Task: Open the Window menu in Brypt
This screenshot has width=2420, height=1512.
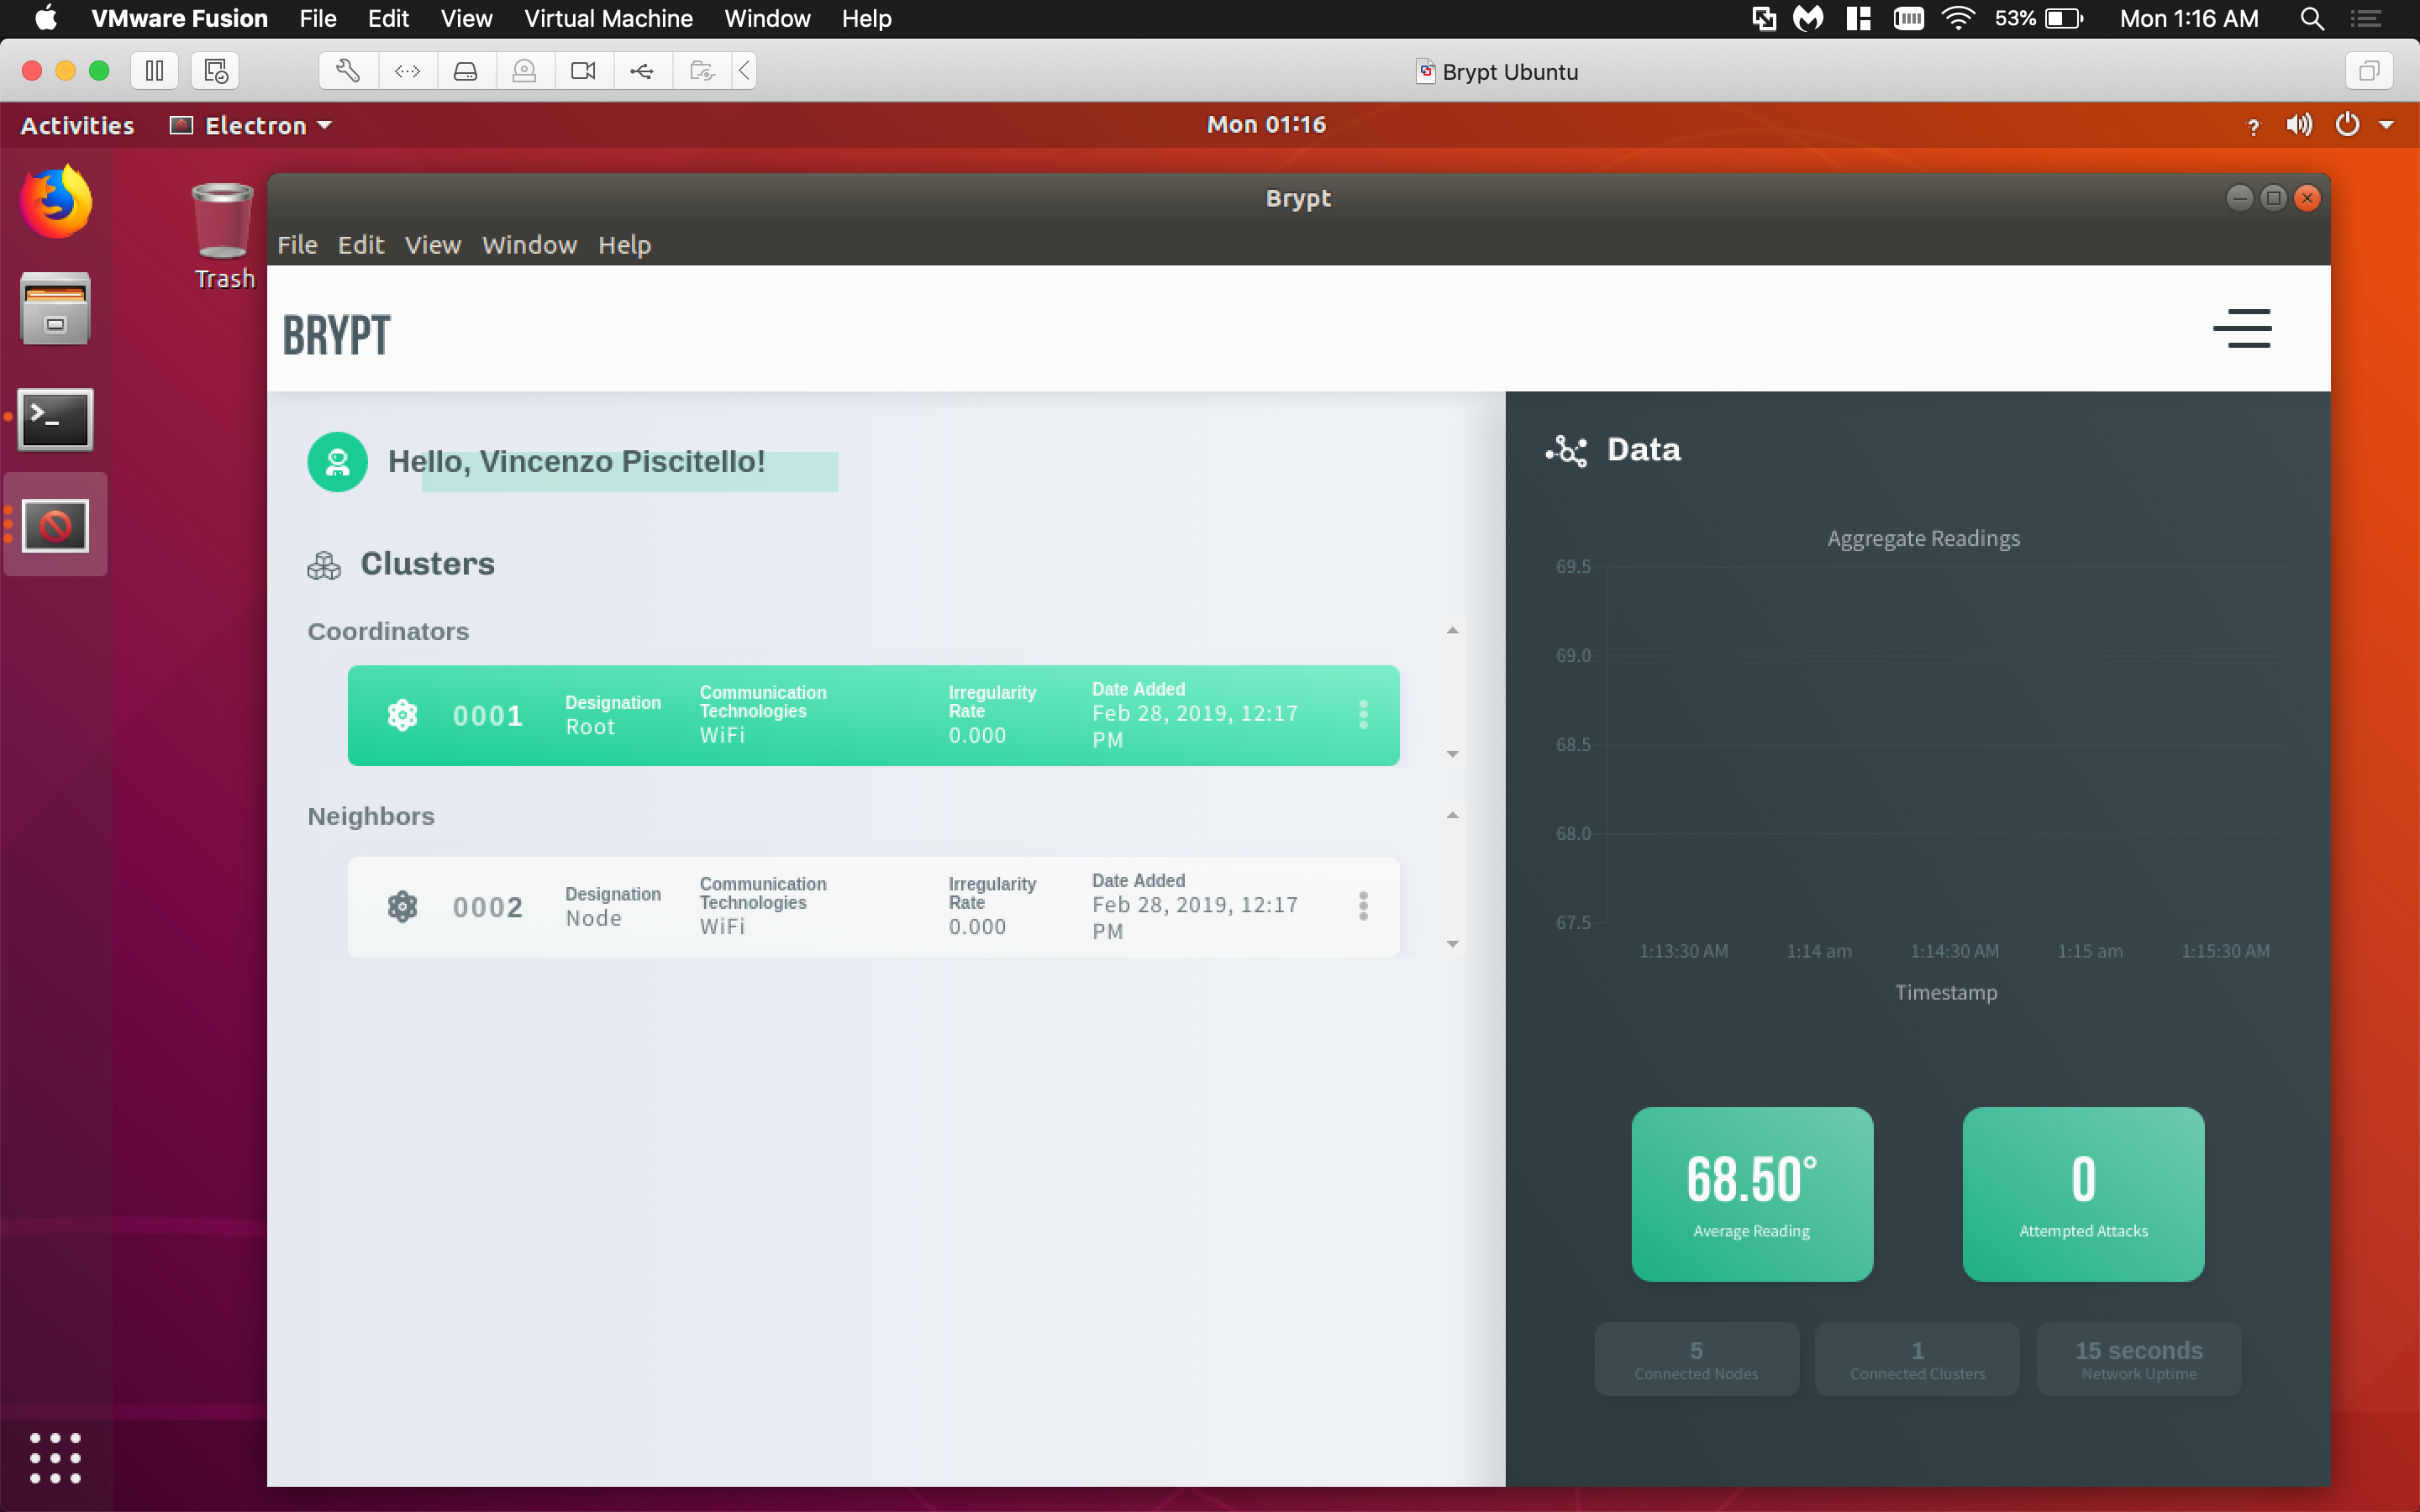Action: pos(529,244)
